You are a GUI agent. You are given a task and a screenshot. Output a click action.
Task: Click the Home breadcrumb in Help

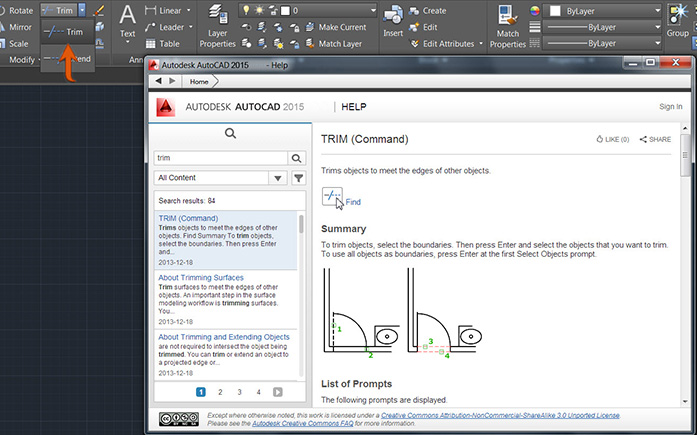[x=199, y=81]
